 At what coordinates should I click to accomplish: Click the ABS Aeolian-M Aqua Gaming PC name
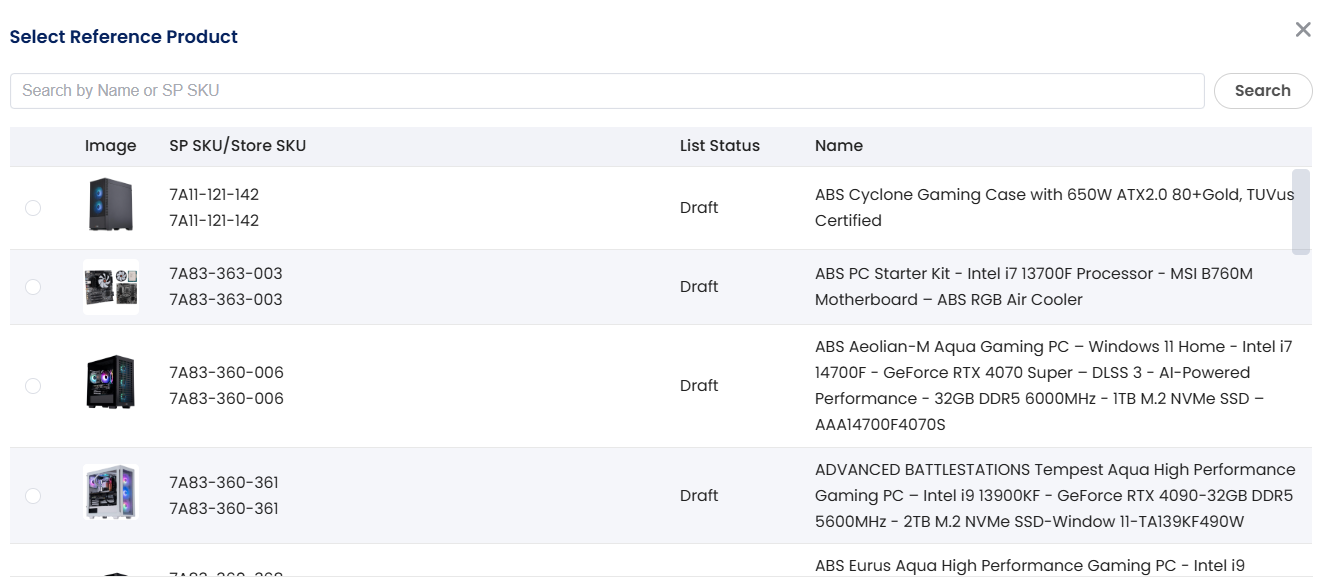point(1054,386)
